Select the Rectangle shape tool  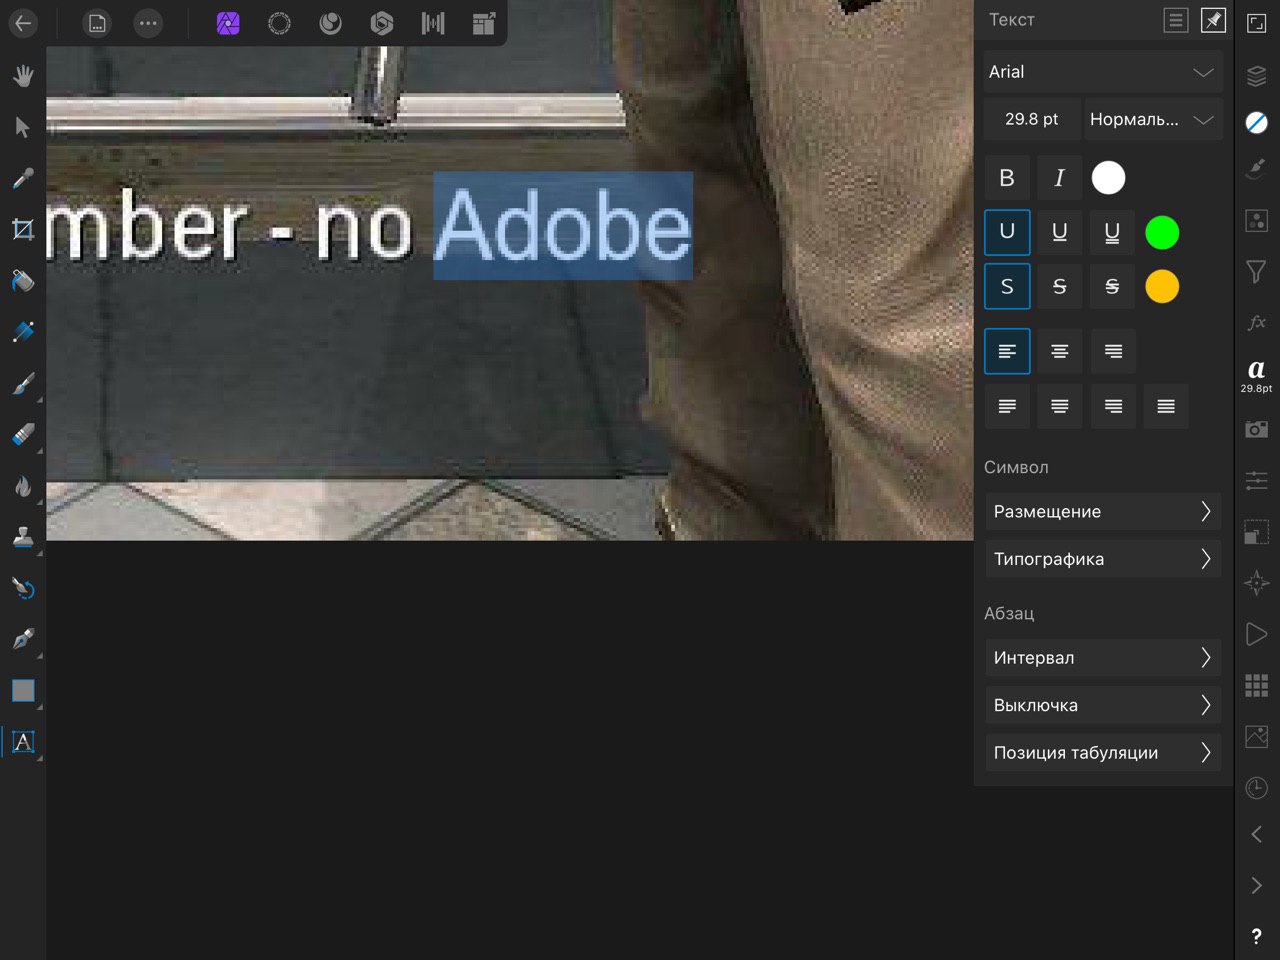pos(23,691)
